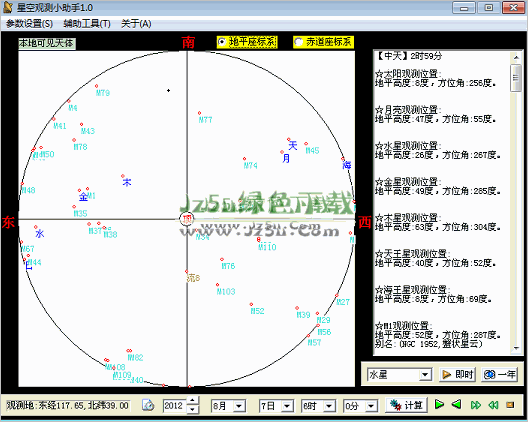528x422 pixels.
Task: Toggle the 本地可见天体 label
Action: tap(46, 43)
